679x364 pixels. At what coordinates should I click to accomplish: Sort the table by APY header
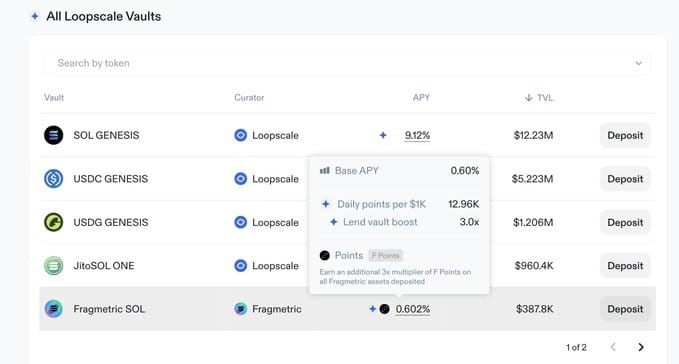click(x=421, y=97)
